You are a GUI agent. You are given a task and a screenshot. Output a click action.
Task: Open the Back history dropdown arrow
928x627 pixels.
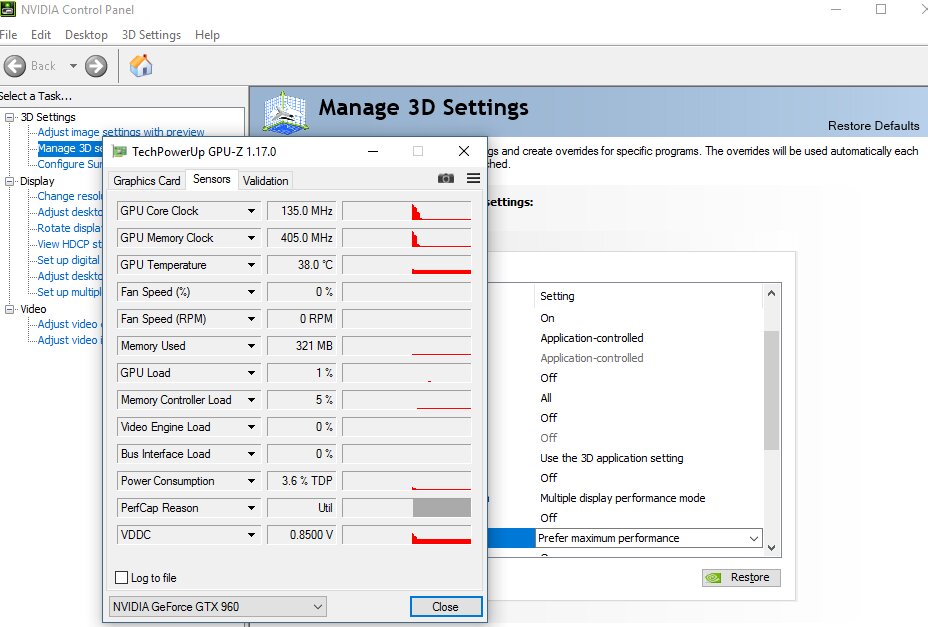[73, 66]
